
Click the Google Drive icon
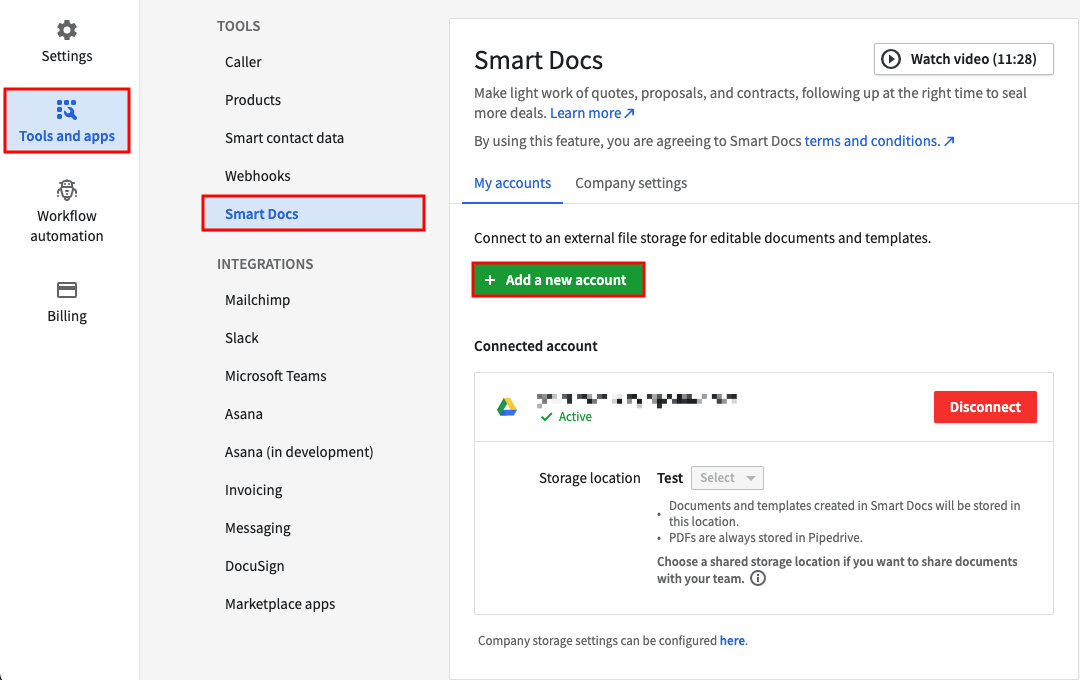point(507,407)
